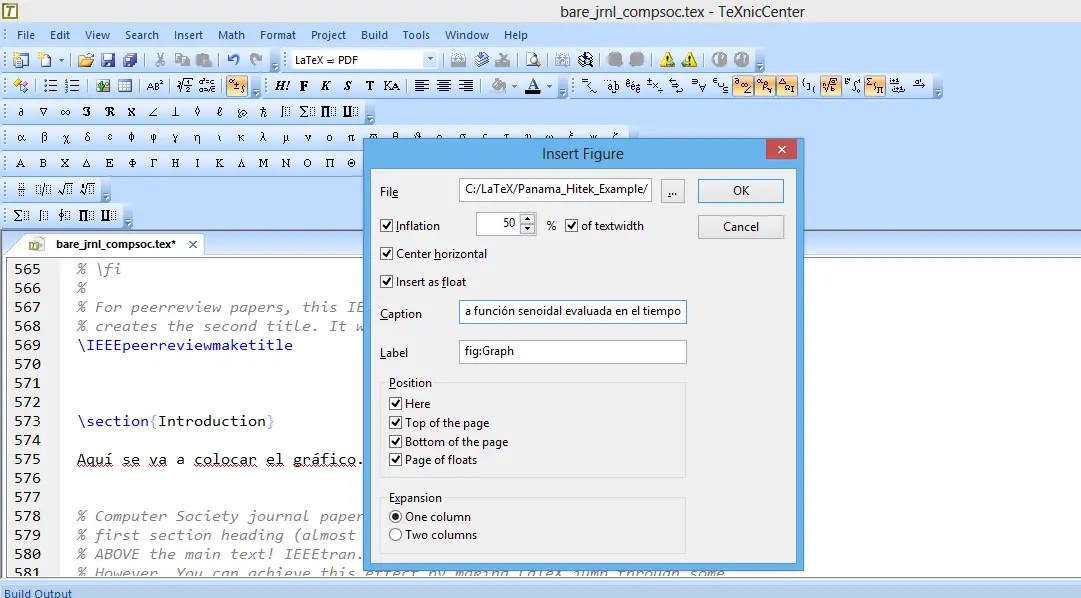Disable the Insert as float option
Viewport: 1081px width, 598px height.
pos(389,281)
